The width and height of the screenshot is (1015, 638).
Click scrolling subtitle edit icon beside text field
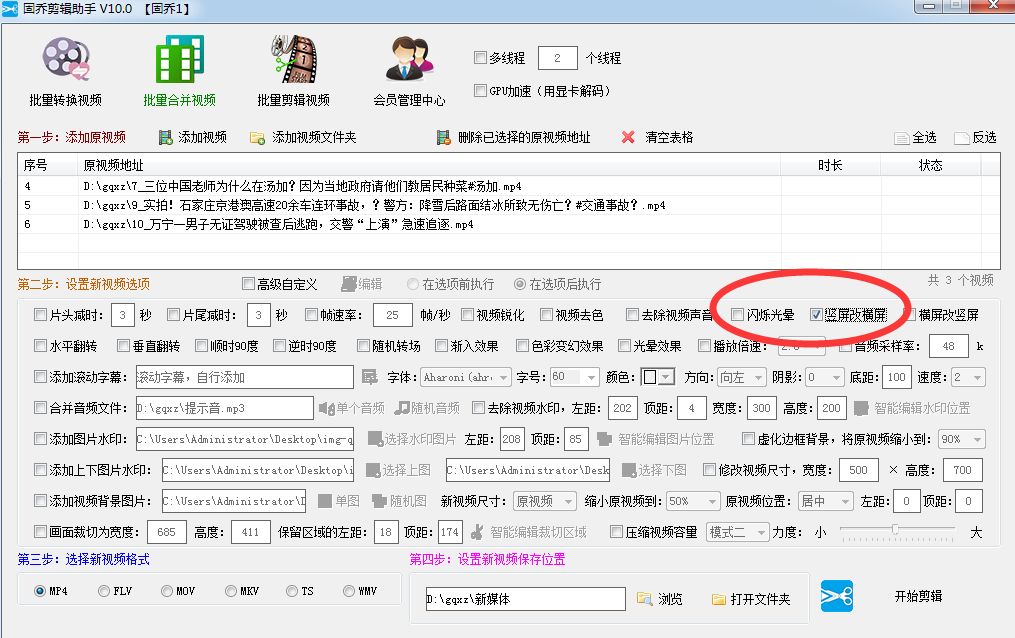pyautogui.click(x=369, y=377)
